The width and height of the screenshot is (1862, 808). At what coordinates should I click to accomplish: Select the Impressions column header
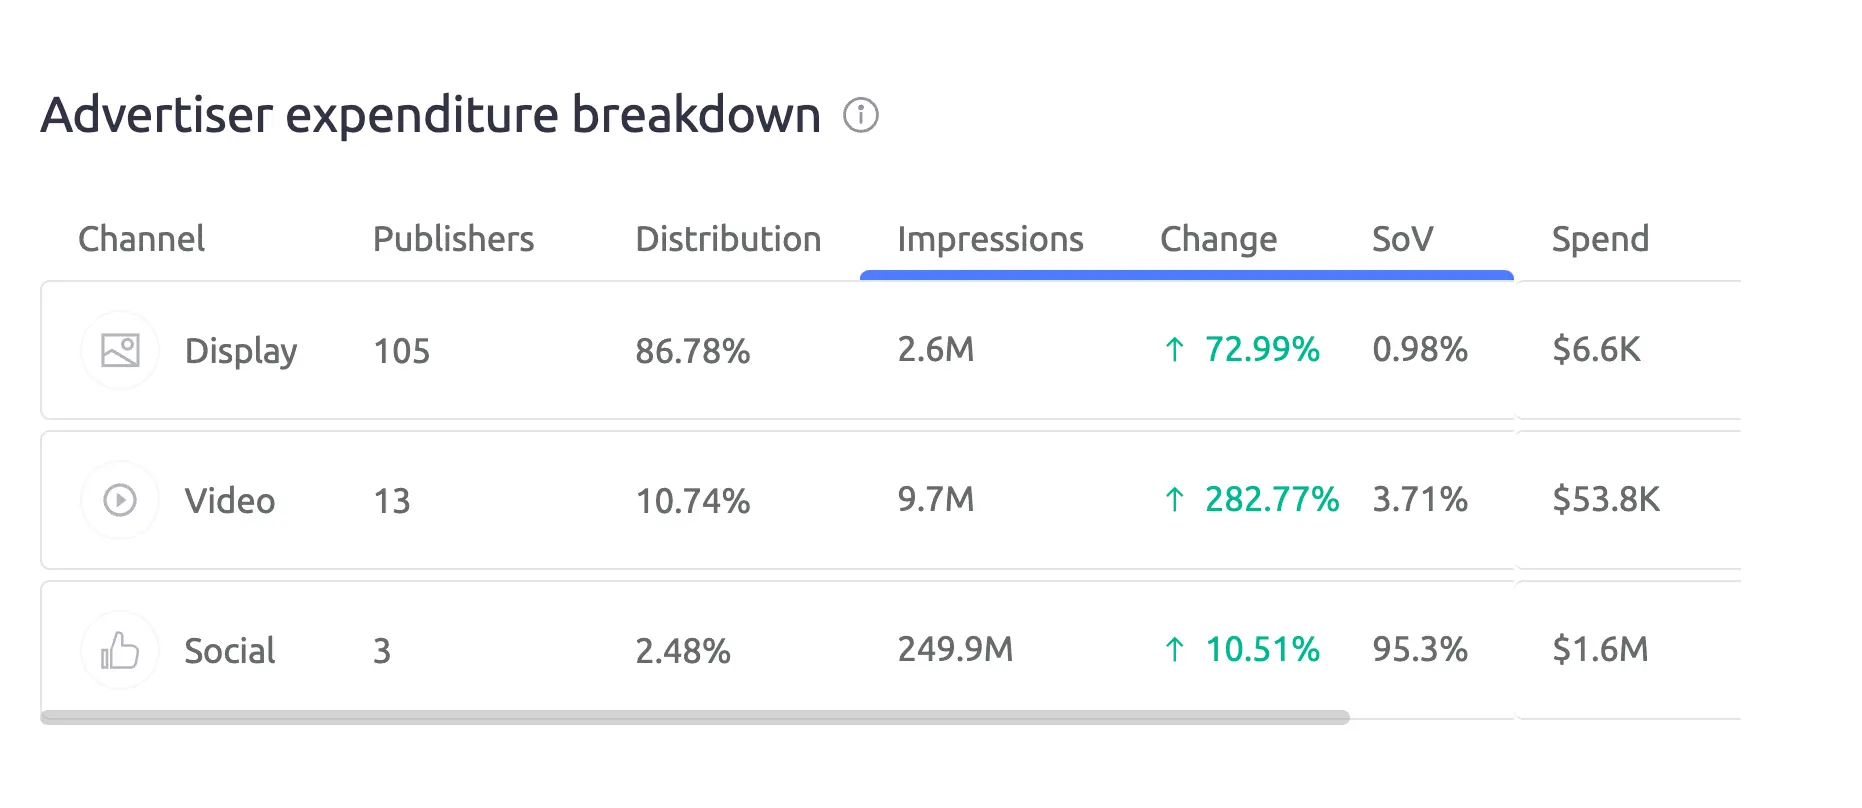point(990,239)
